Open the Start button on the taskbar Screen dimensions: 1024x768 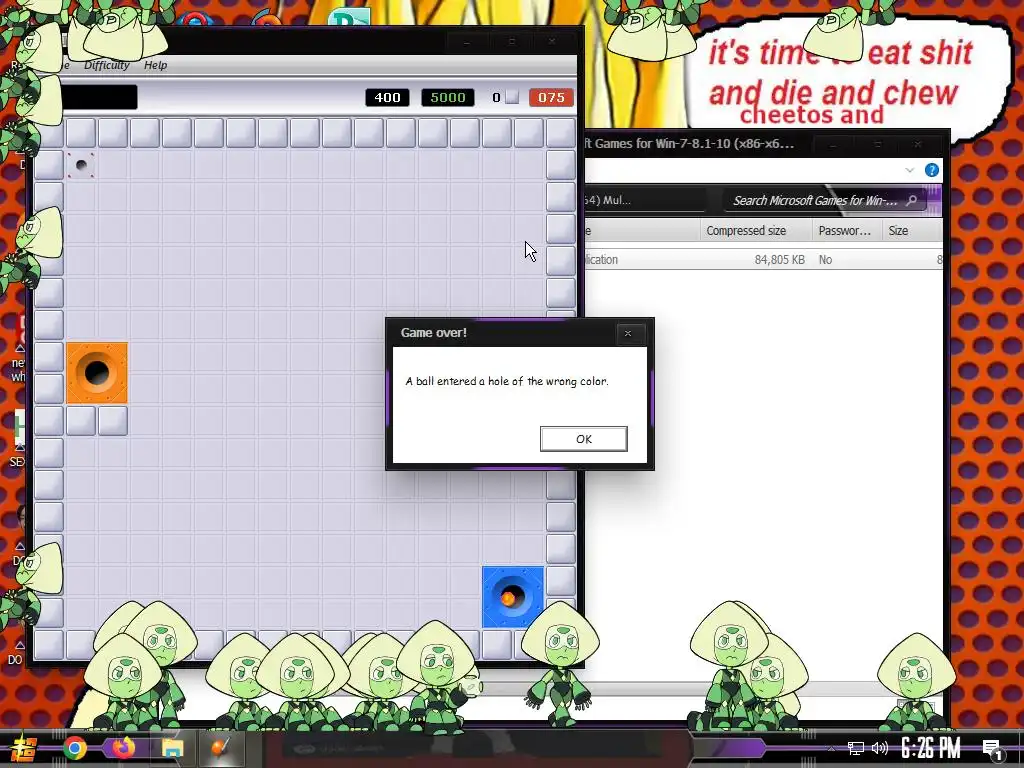[24, 749]
